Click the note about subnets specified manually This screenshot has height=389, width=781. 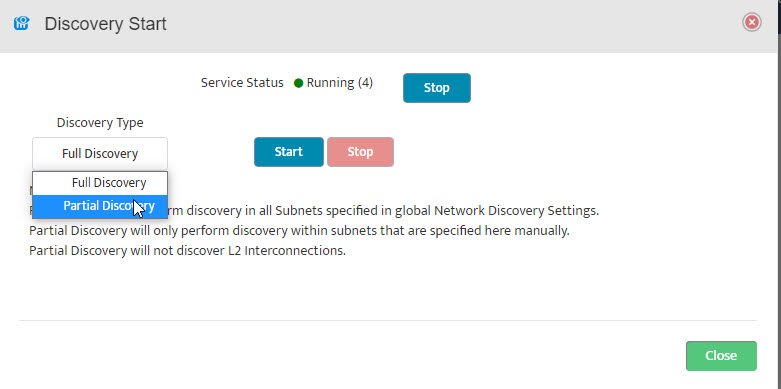[x=299, y=231]
